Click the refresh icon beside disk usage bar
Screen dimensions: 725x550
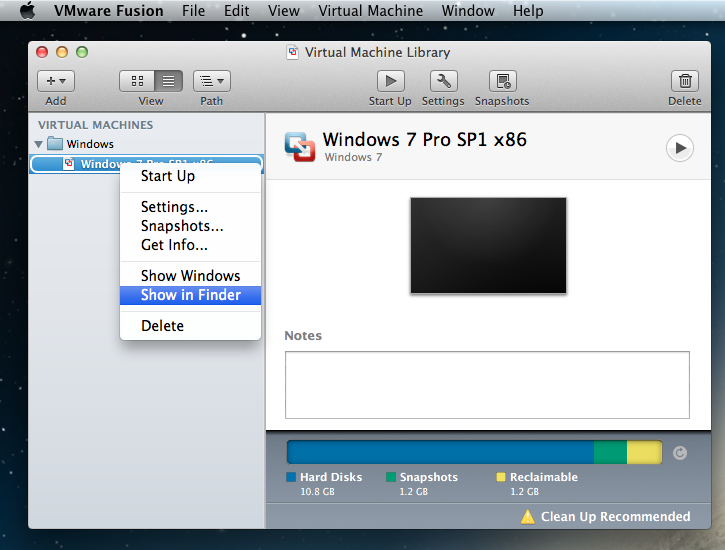pos(680,453)
